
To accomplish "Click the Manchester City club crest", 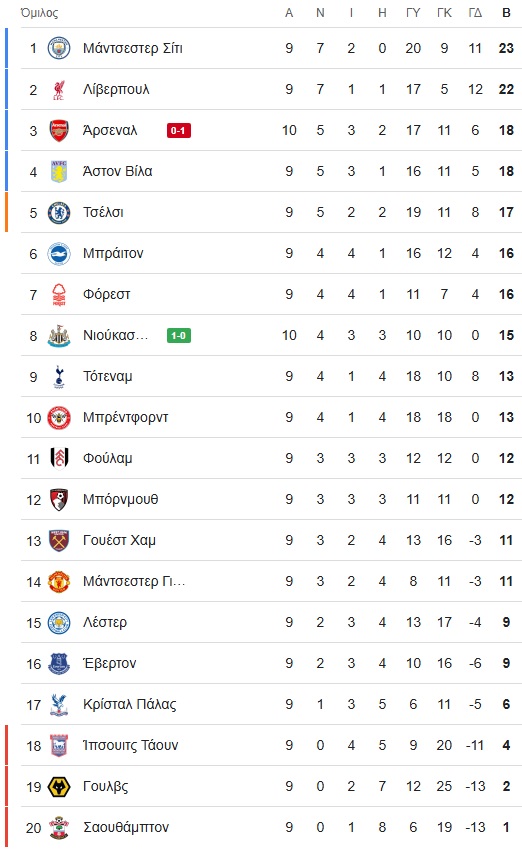I will pos(59,48).
